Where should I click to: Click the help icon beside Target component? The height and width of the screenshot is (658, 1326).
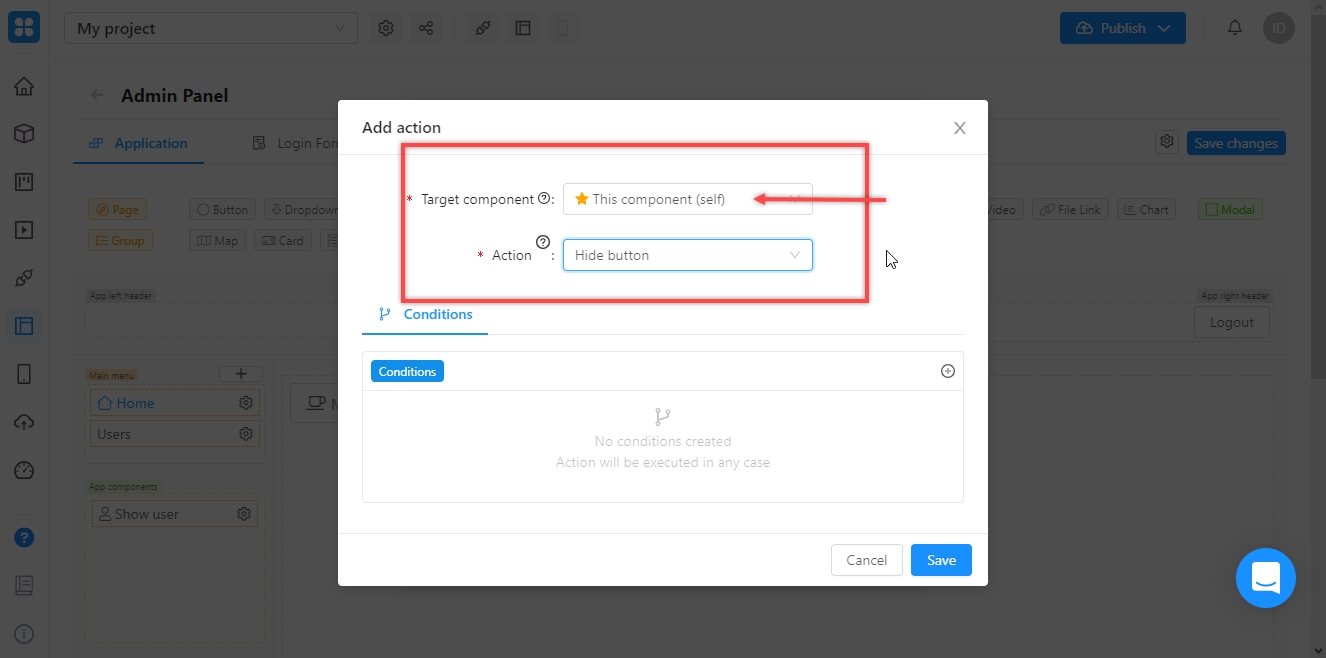544,199
